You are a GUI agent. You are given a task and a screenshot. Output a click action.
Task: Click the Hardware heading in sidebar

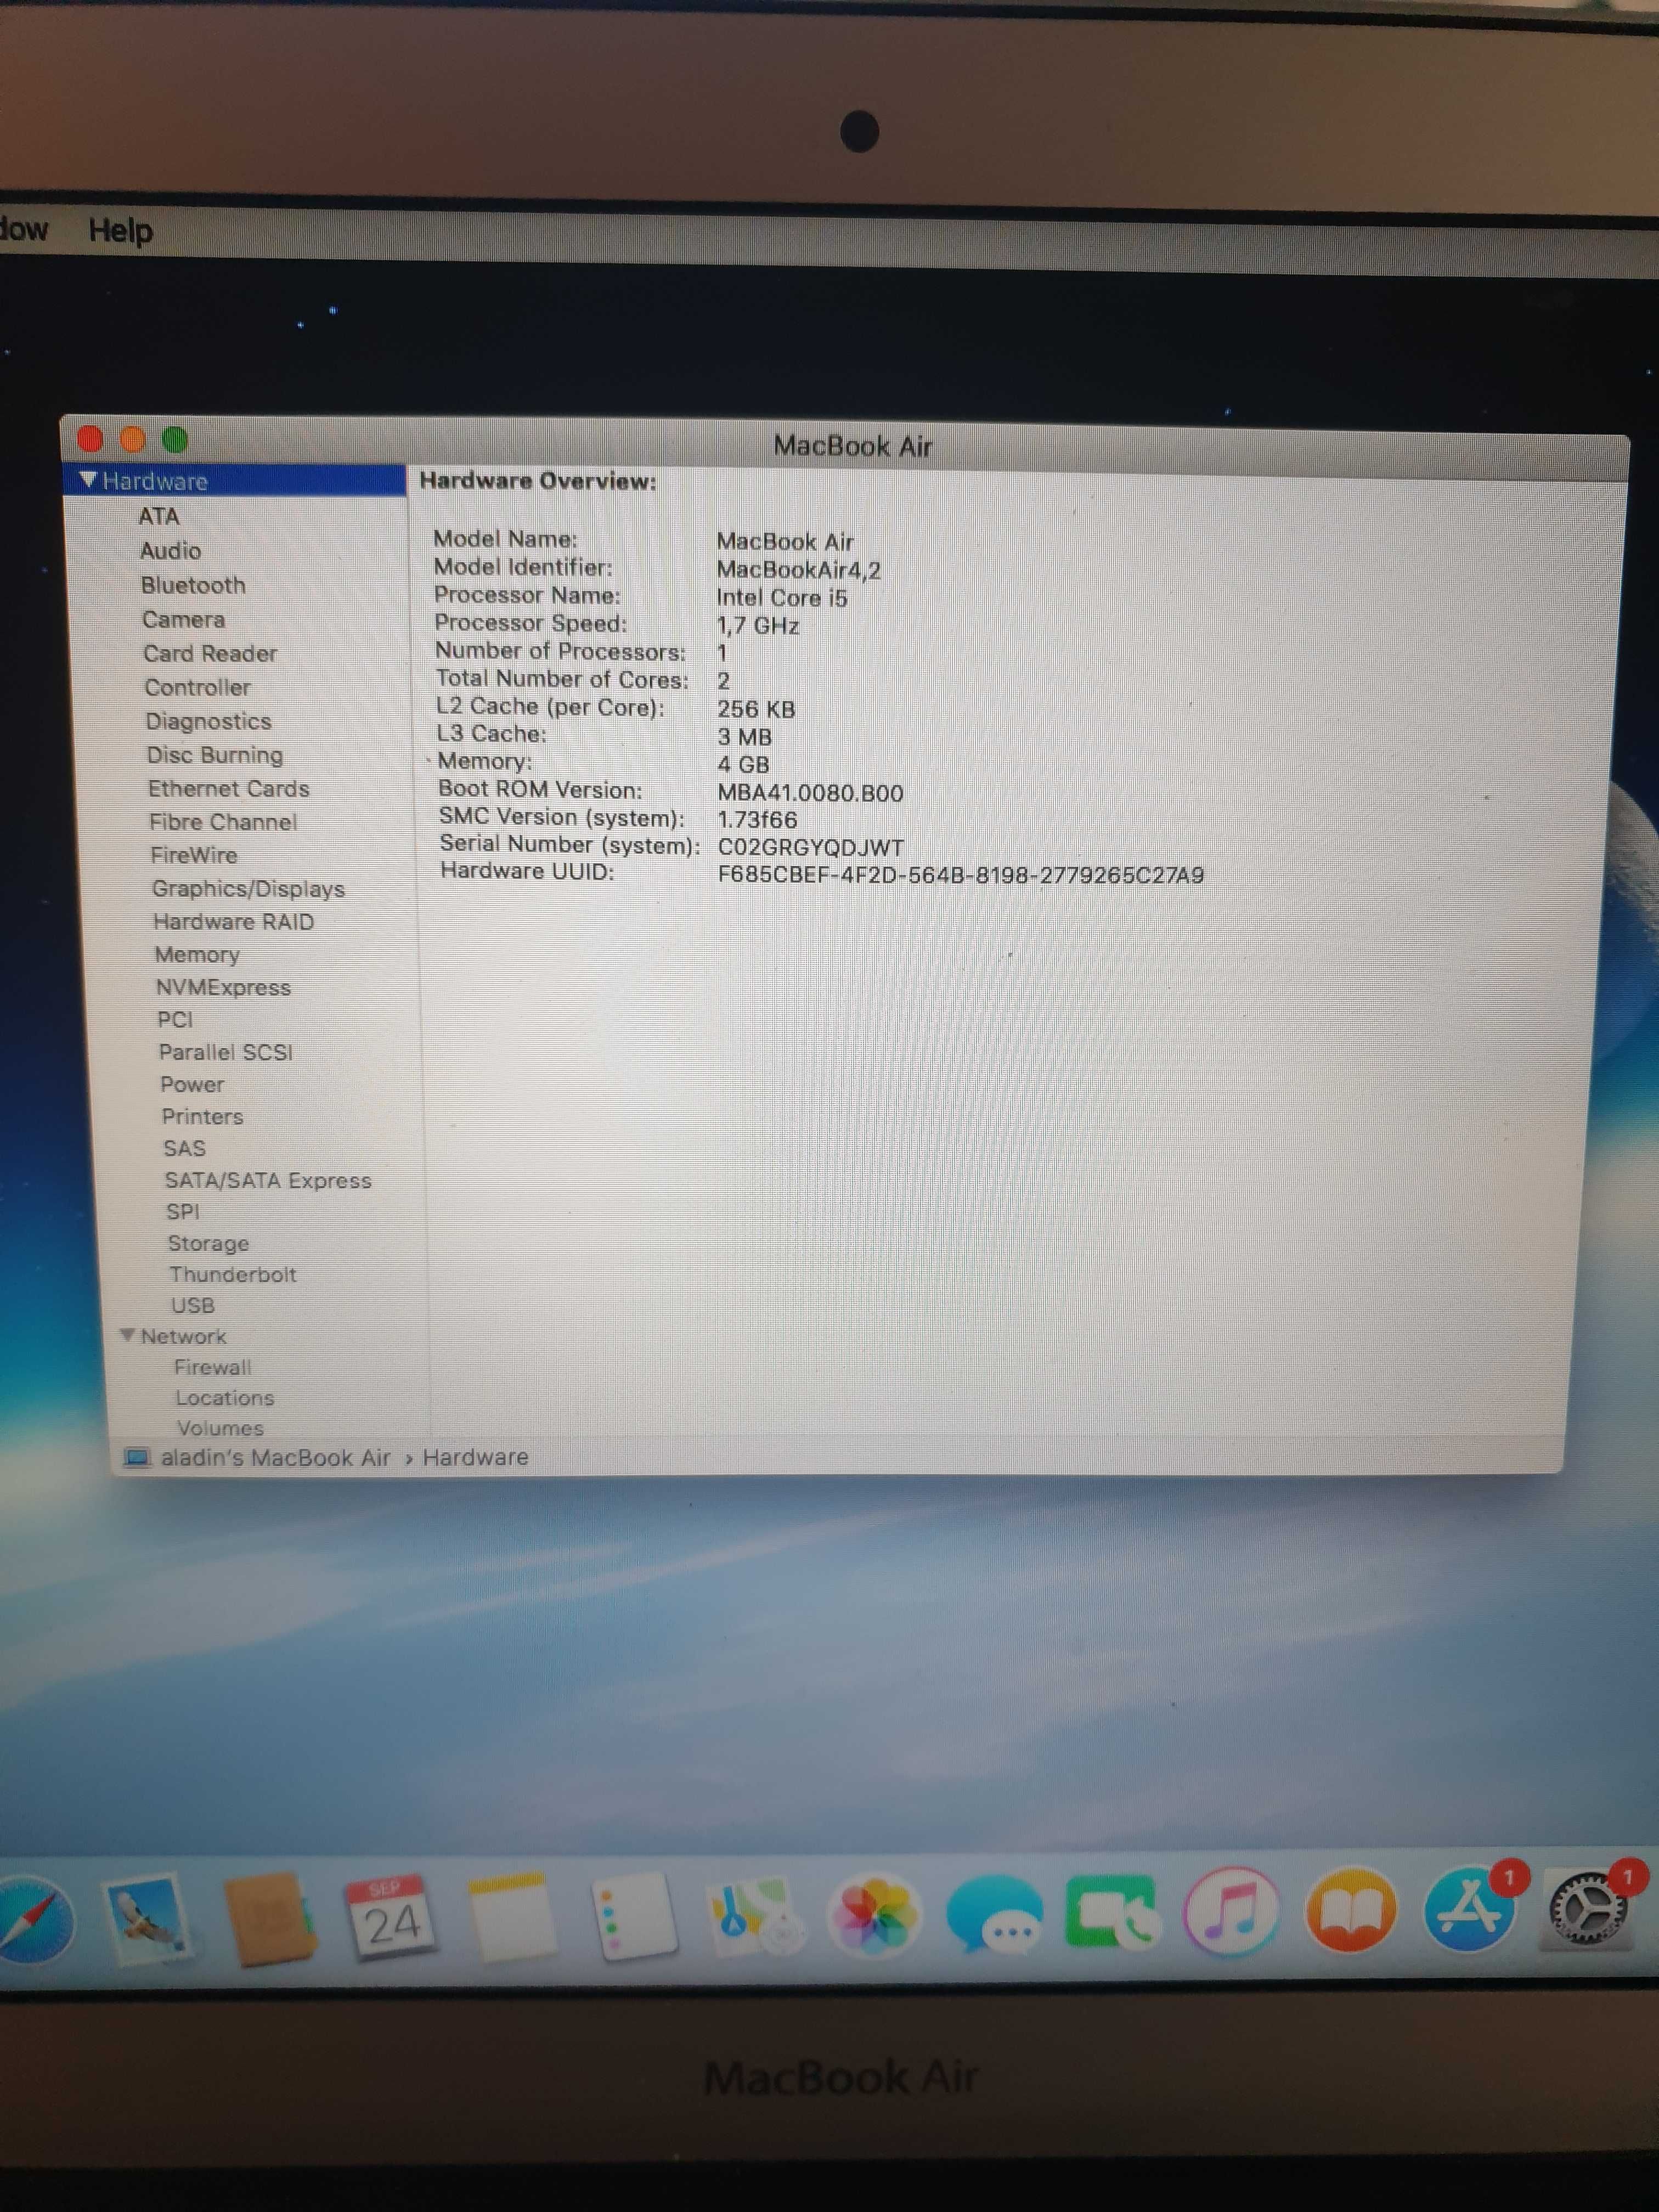[155, 481]
